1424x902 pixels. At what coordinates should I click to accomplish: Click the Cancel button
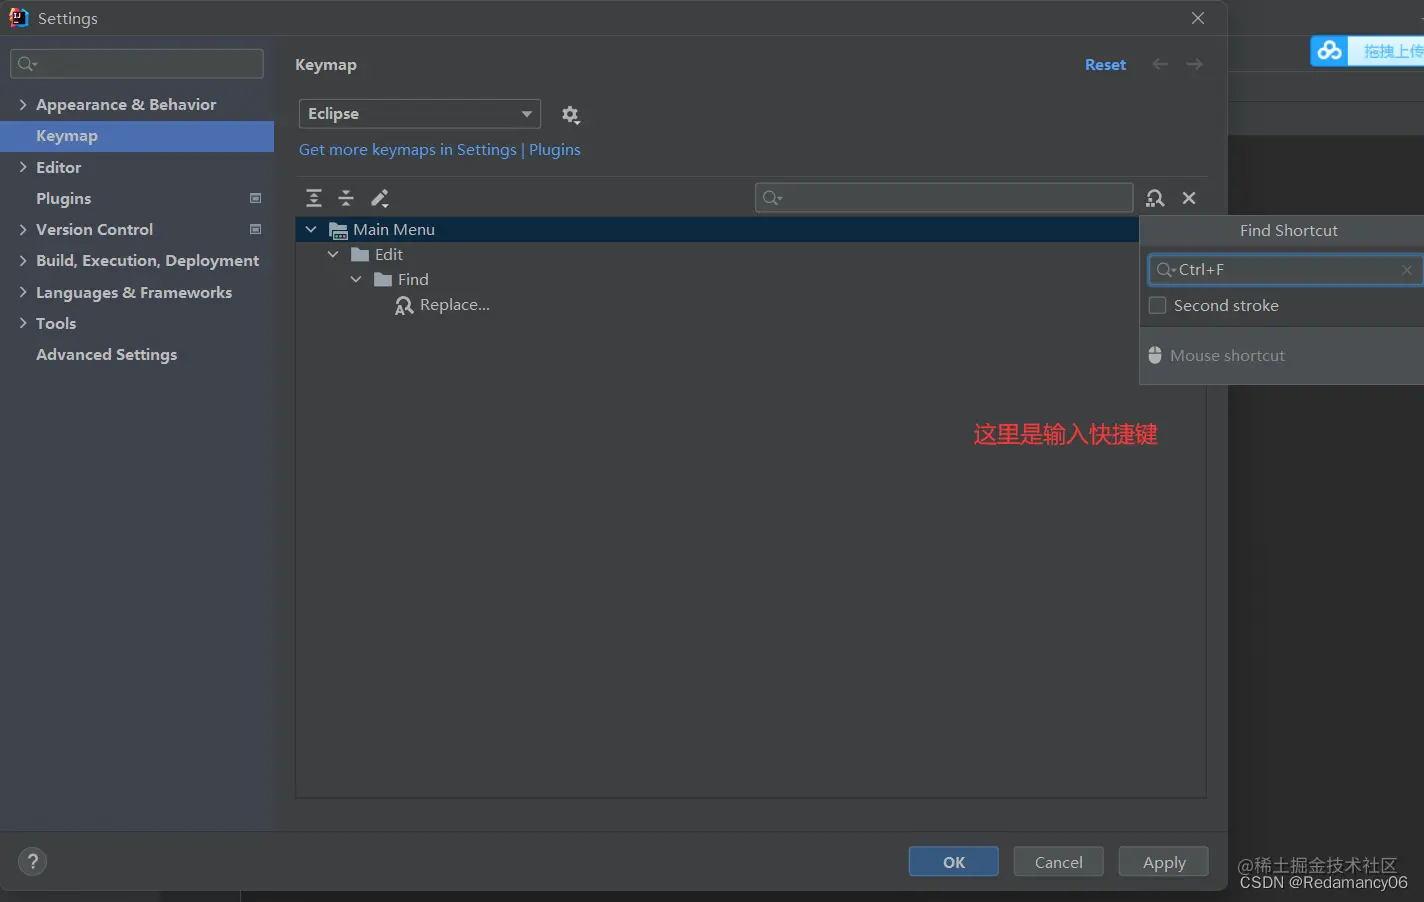[1059, 862]
